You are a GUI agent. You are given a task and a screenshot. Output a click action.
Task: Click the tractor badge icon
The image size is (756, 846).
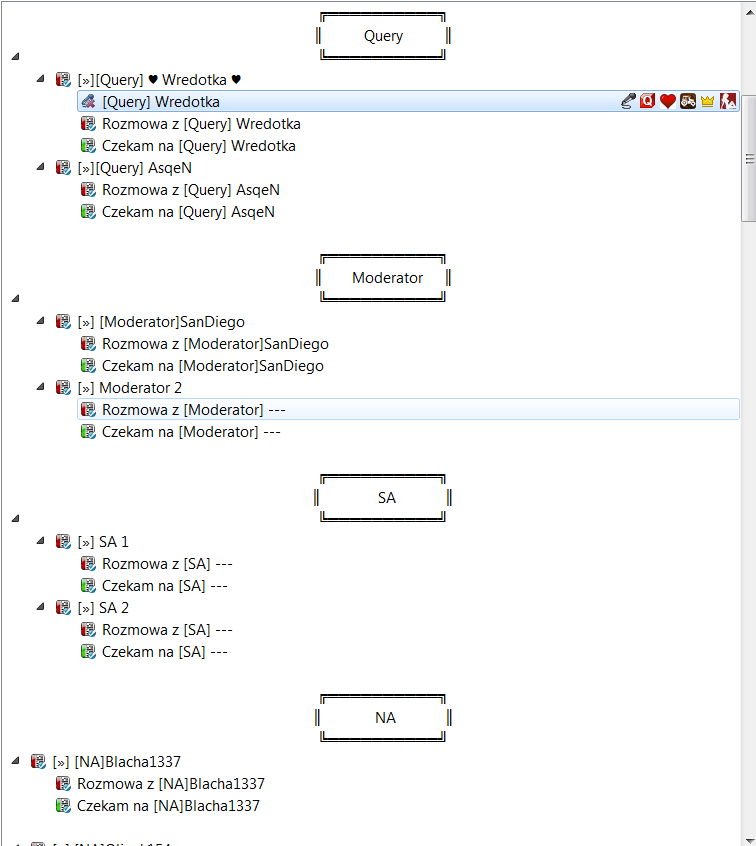(x=687, y=101)
